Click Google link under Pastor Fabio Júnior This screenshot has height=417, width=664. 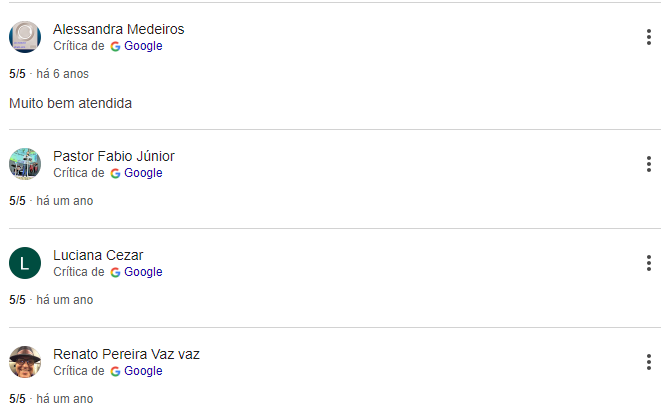[143, 173]
